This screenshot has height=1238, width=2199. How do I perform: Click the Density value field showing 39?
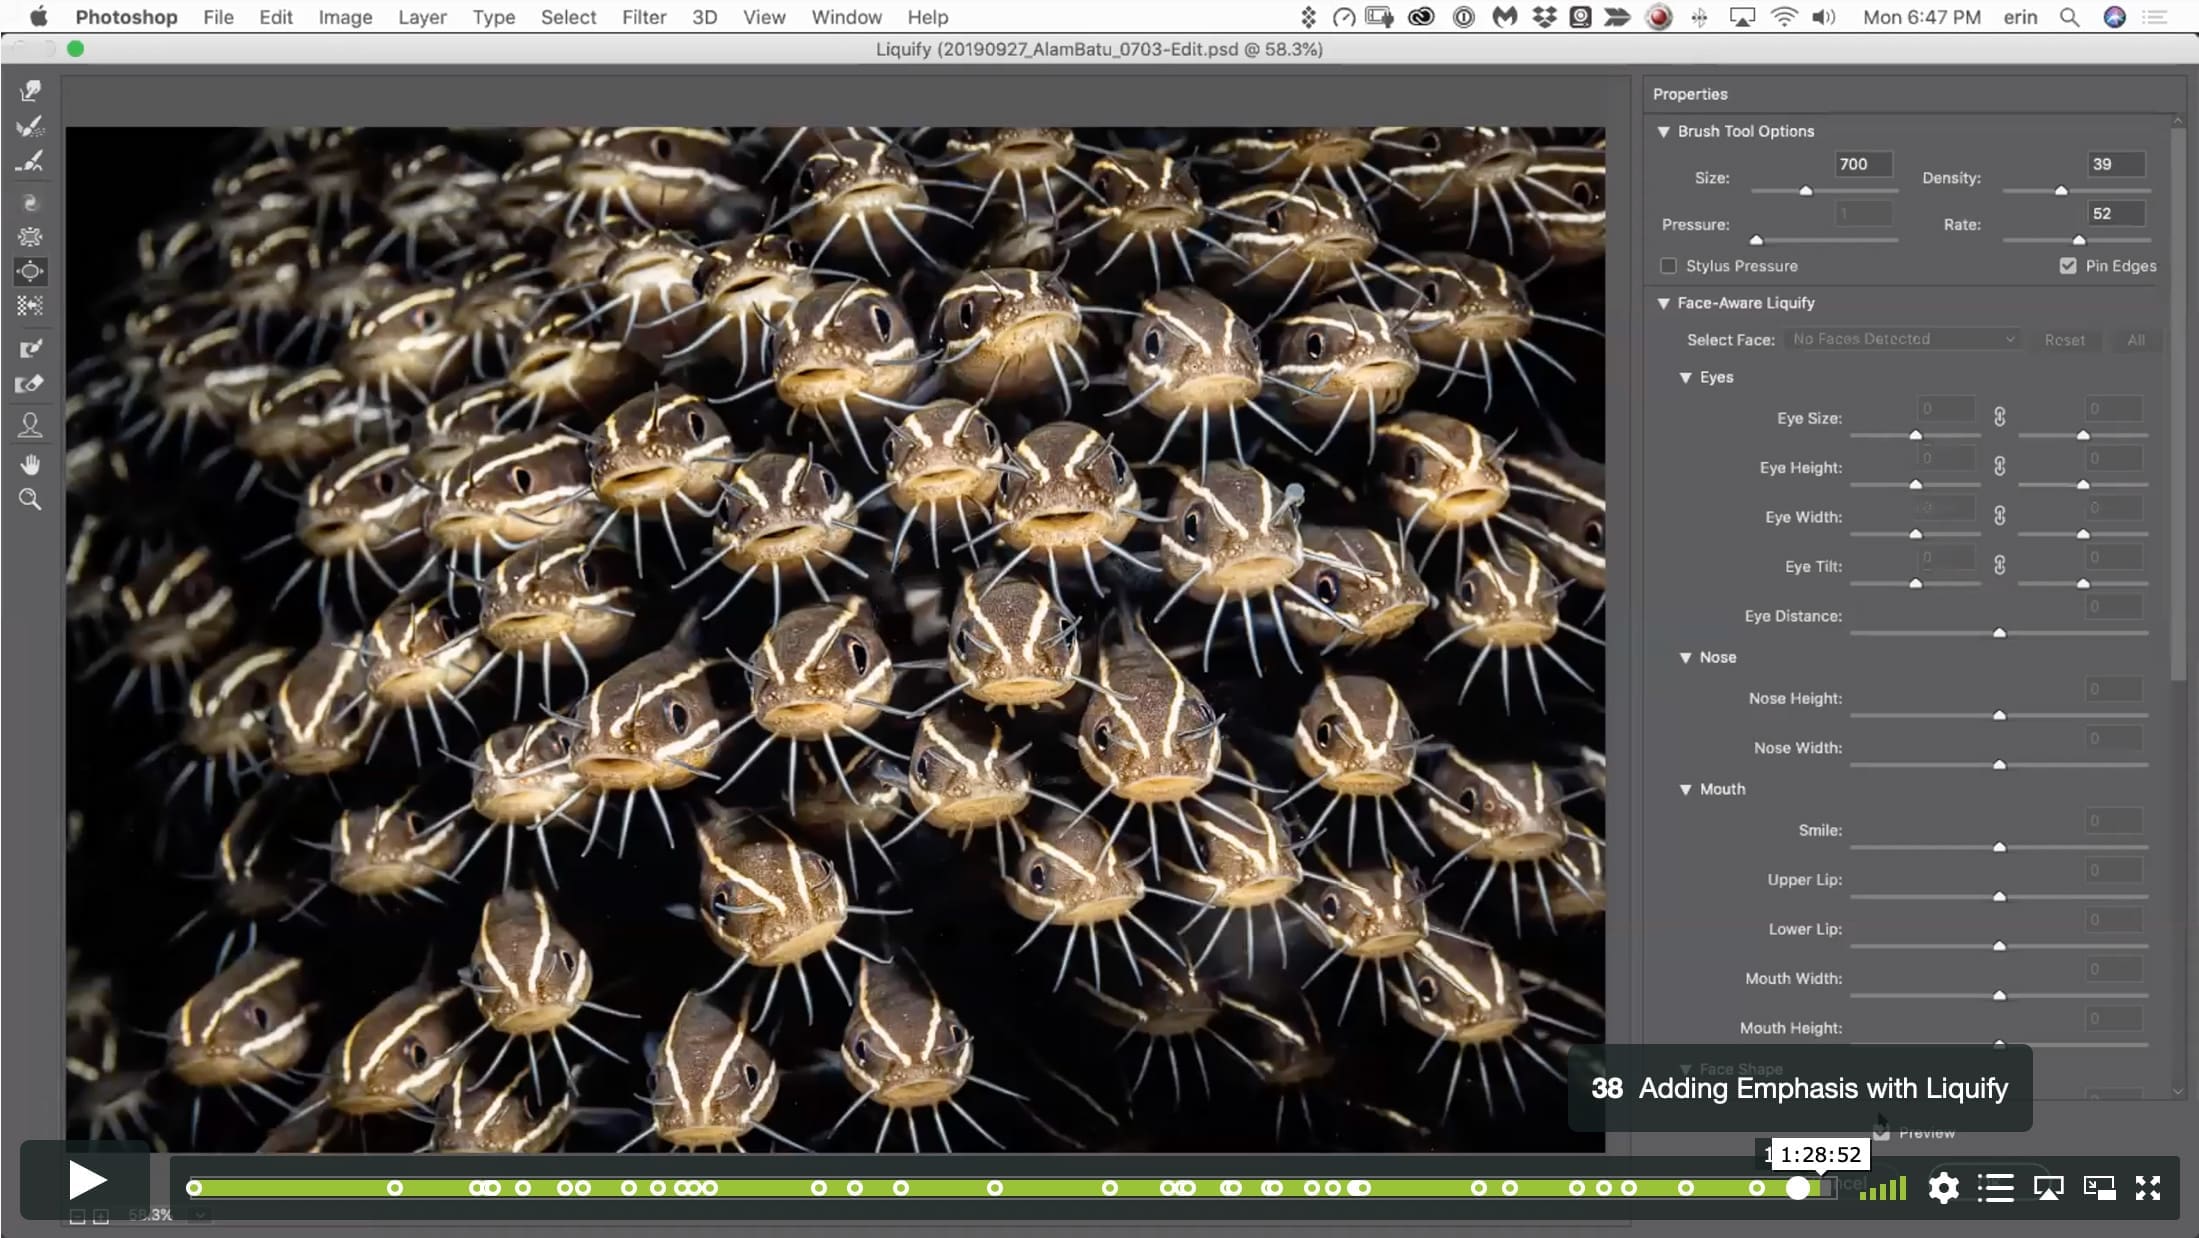coord(2116,164)
